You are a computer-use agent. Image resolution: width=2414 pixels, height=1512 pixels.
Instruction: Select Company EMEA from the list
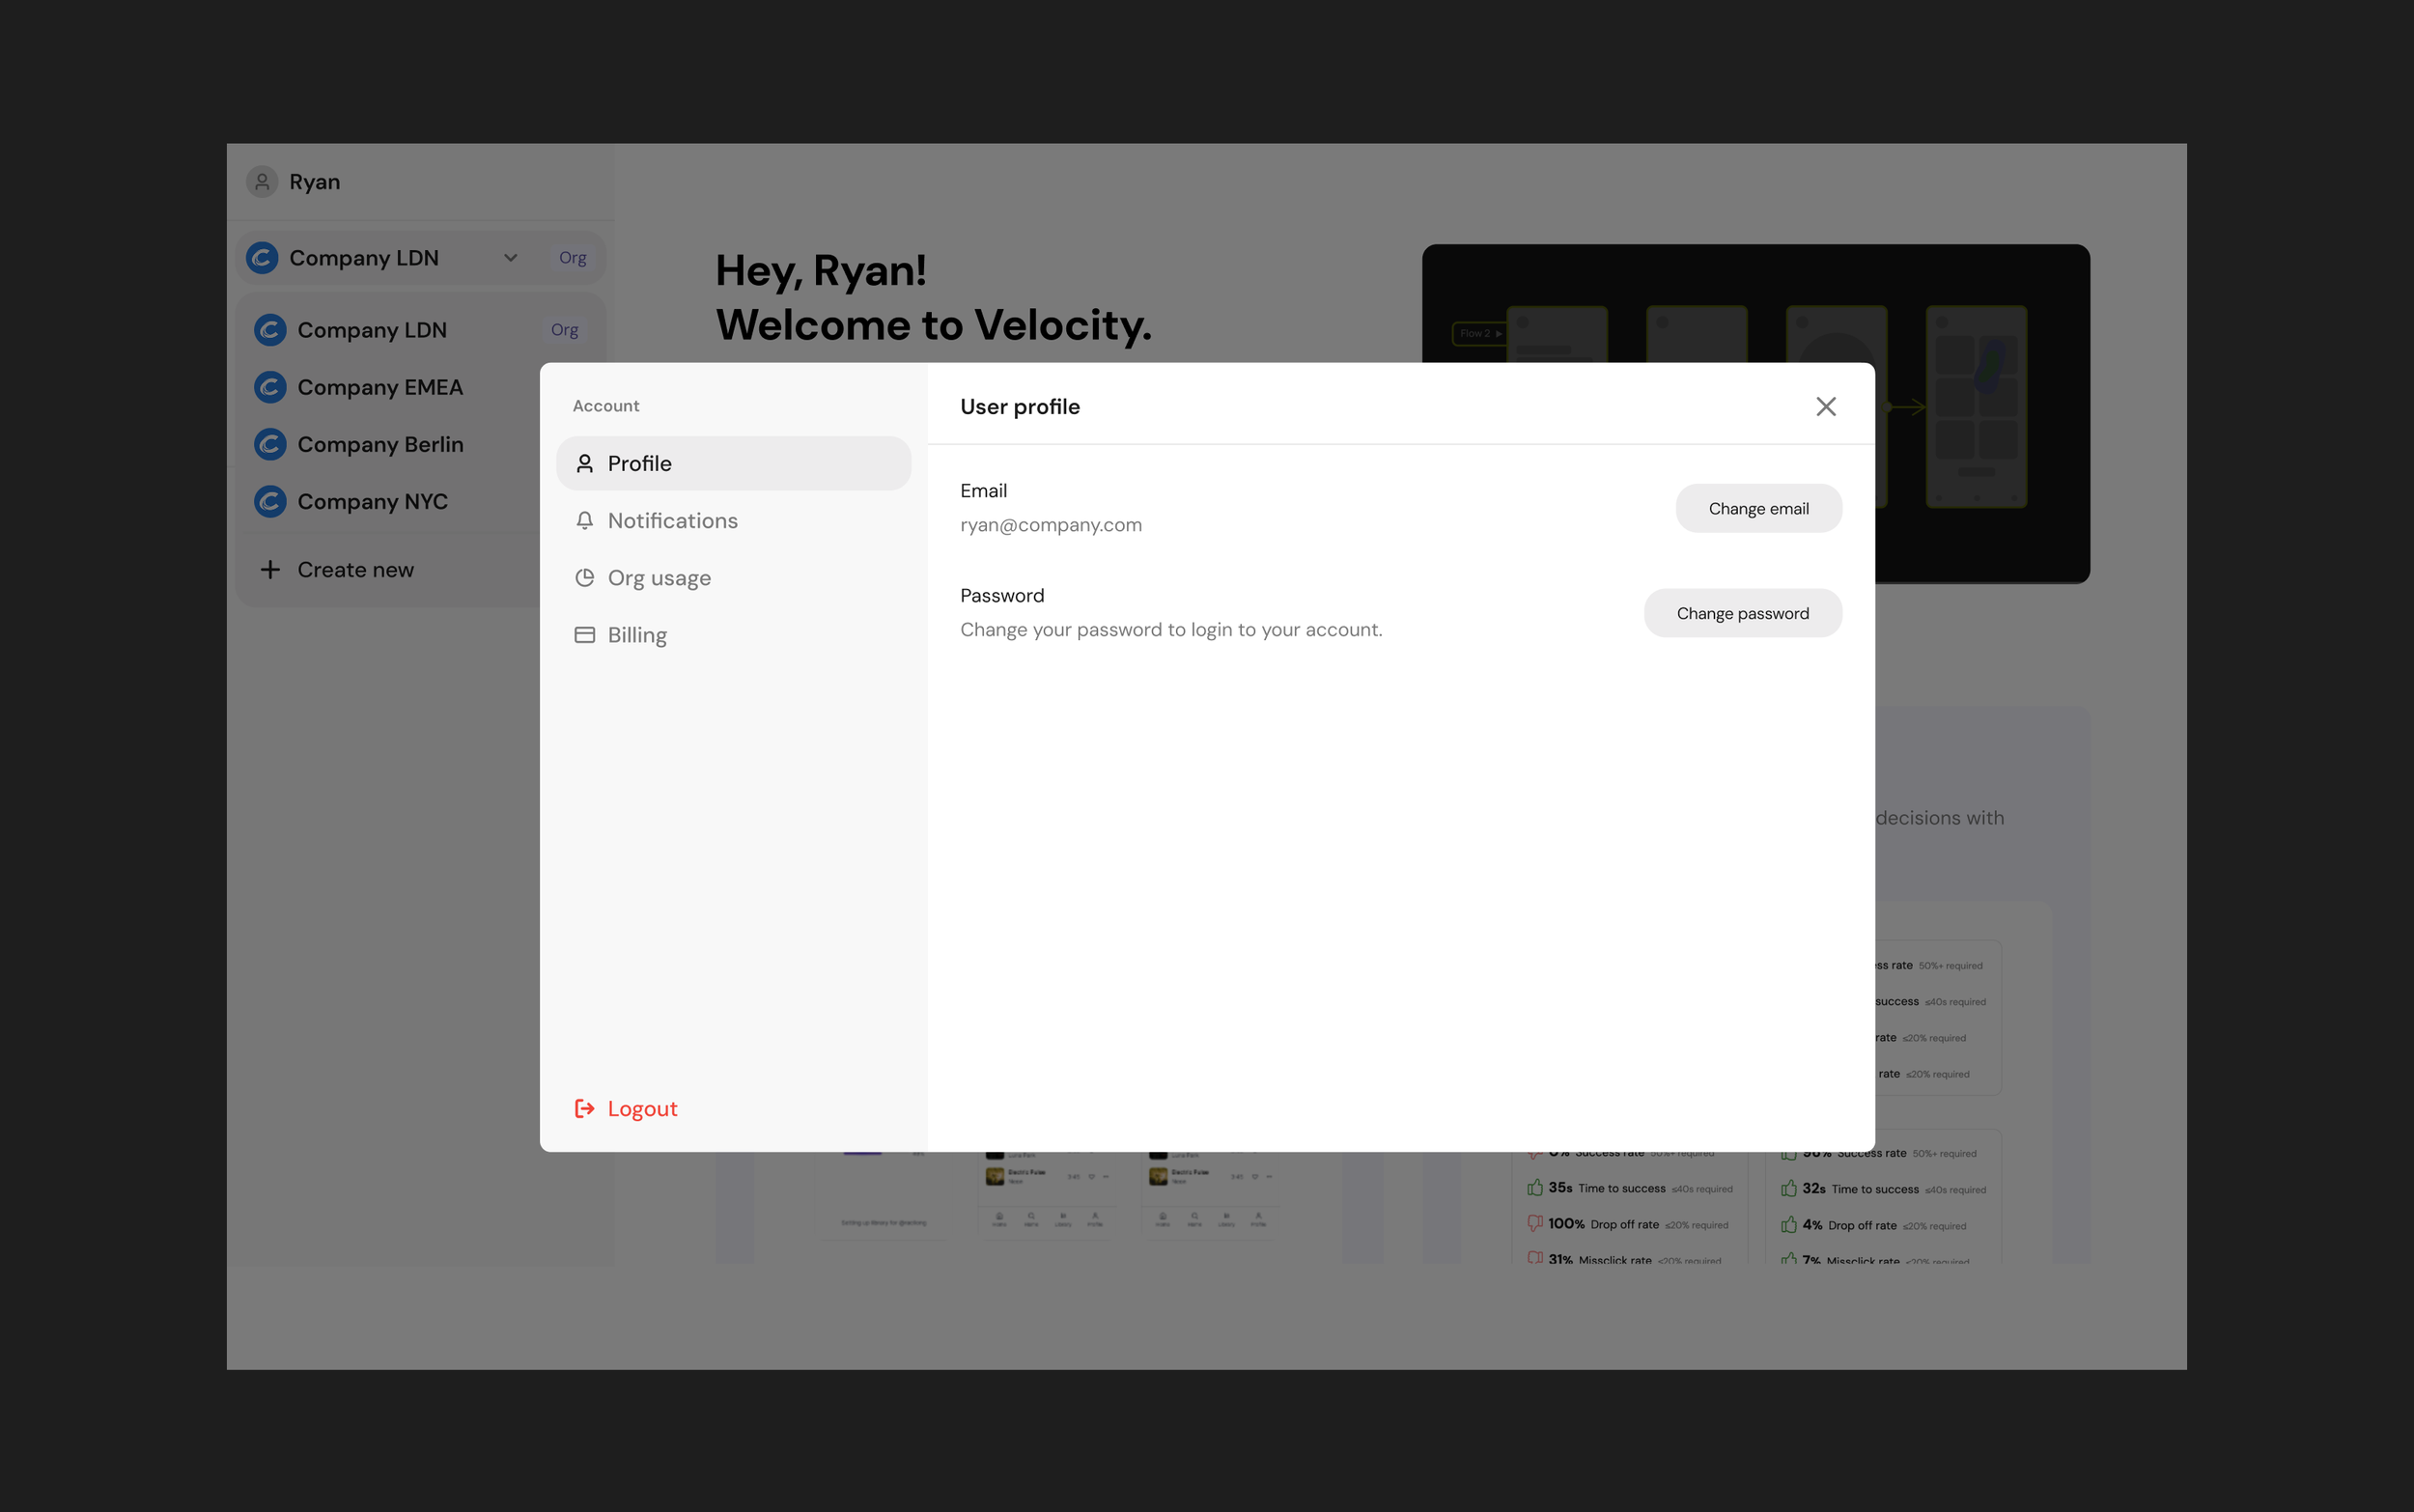click(379, 387)
